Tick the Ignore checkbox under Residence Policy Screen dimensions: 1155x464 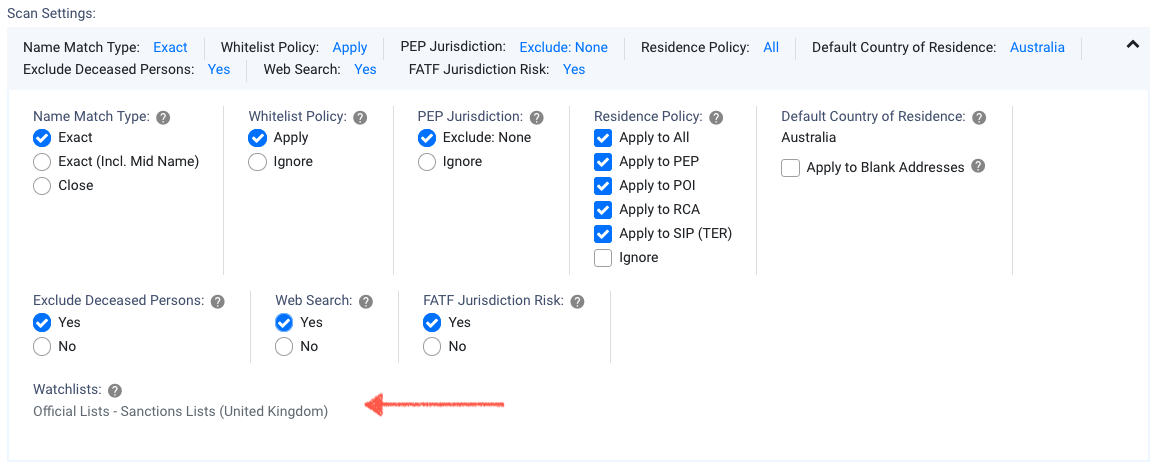[603, 258]
